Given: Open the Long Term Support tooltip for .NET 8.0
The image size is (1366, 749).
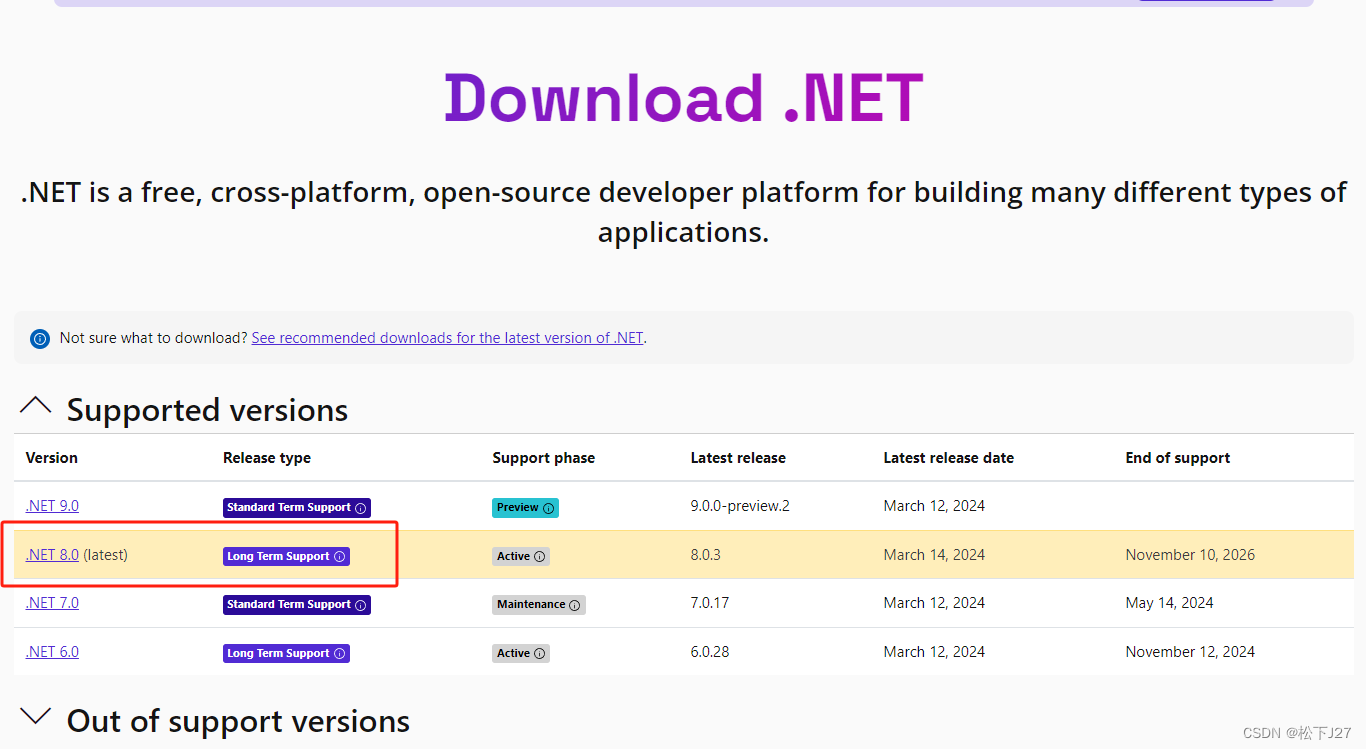Looking at the screenshot, I should pyautogui.click(x=342, y=556).
